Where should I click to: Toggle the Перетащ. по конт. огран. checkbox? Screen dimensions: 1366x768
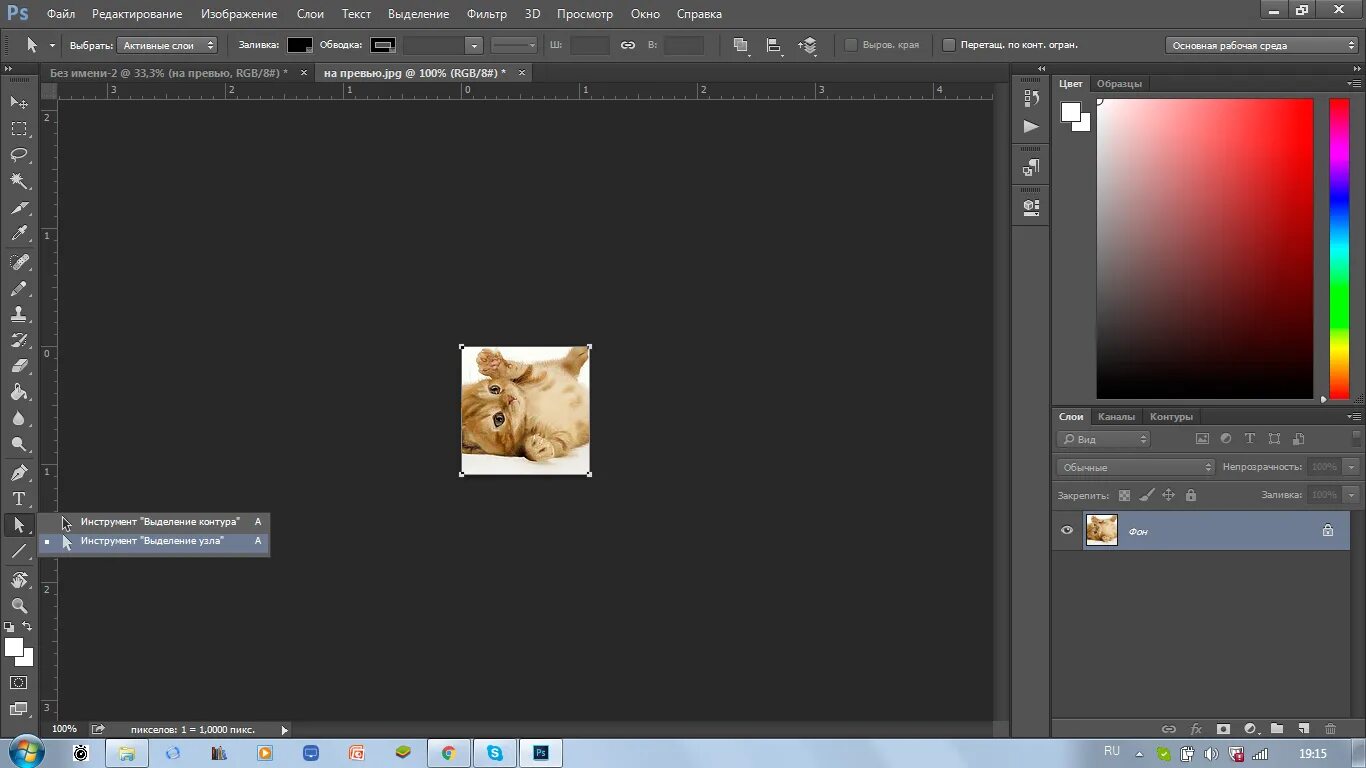click(x=949, y=45)
